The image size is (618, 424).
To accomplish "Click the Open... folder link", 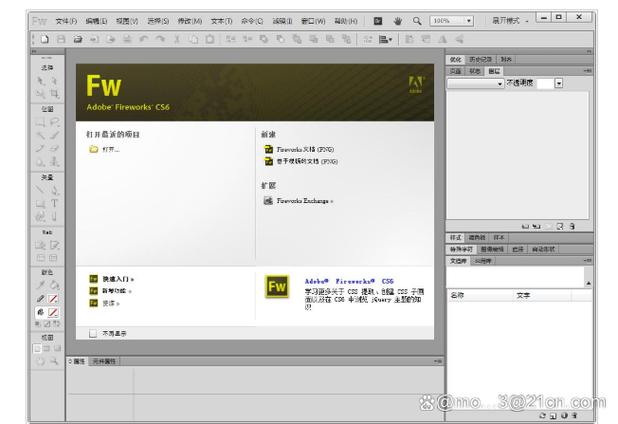I will [104, 150].
